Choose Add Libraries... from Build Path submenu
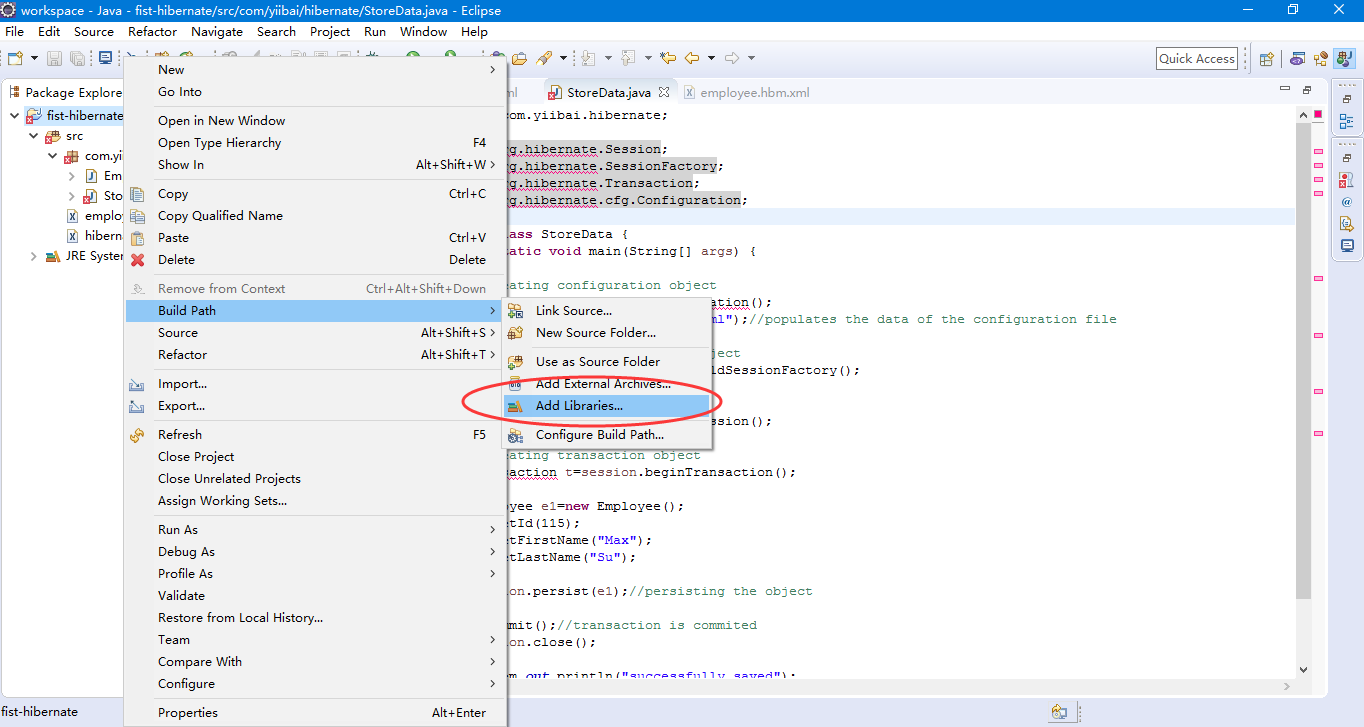The image size is (1364, 727). (x=579, y=406)
